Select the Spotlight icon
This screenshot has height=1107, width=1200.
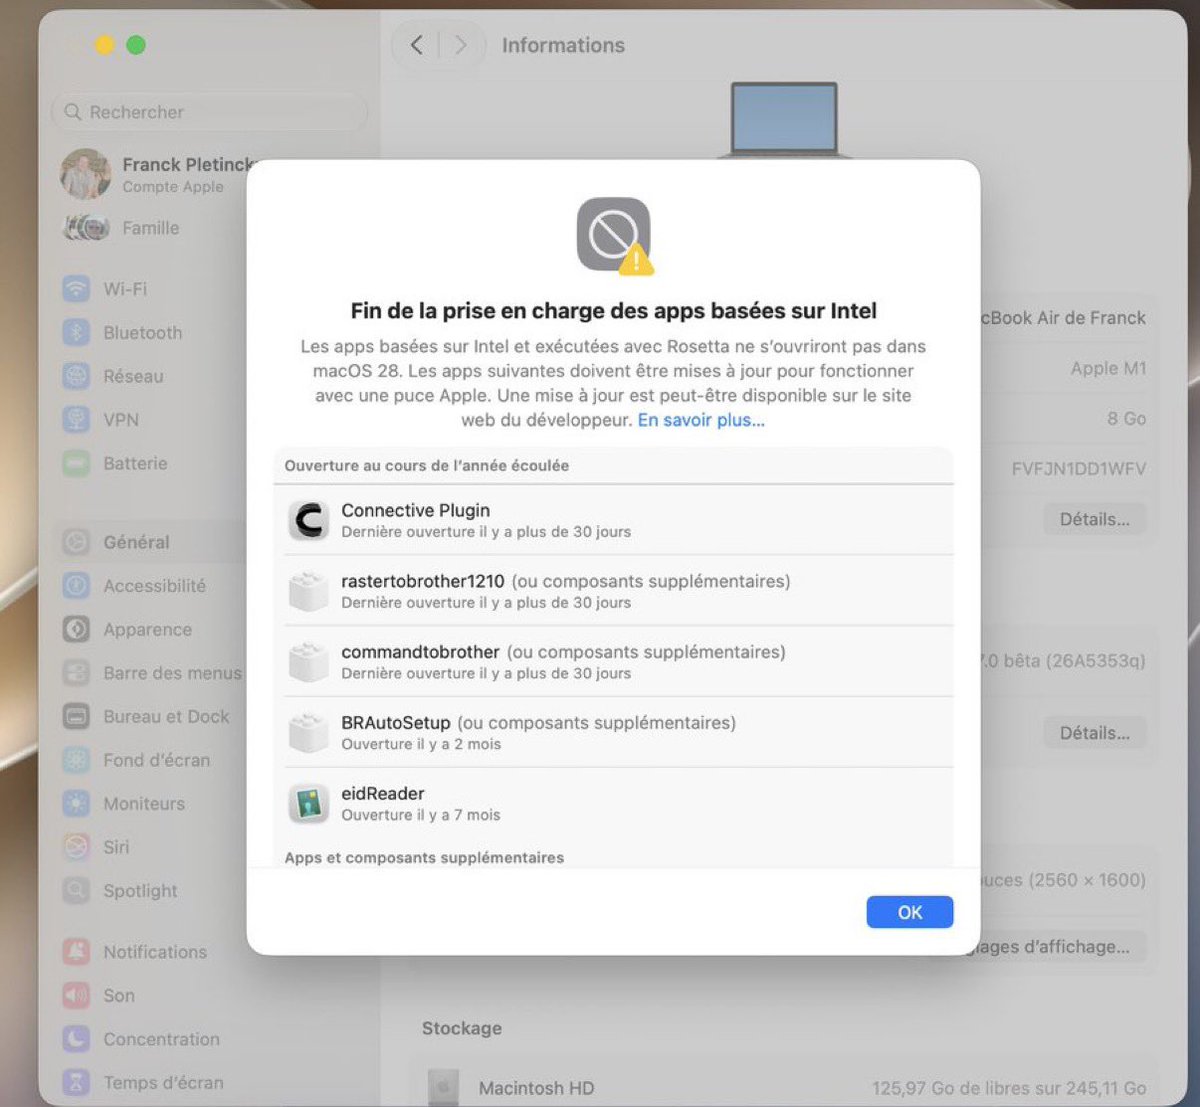tap(77, 890)
